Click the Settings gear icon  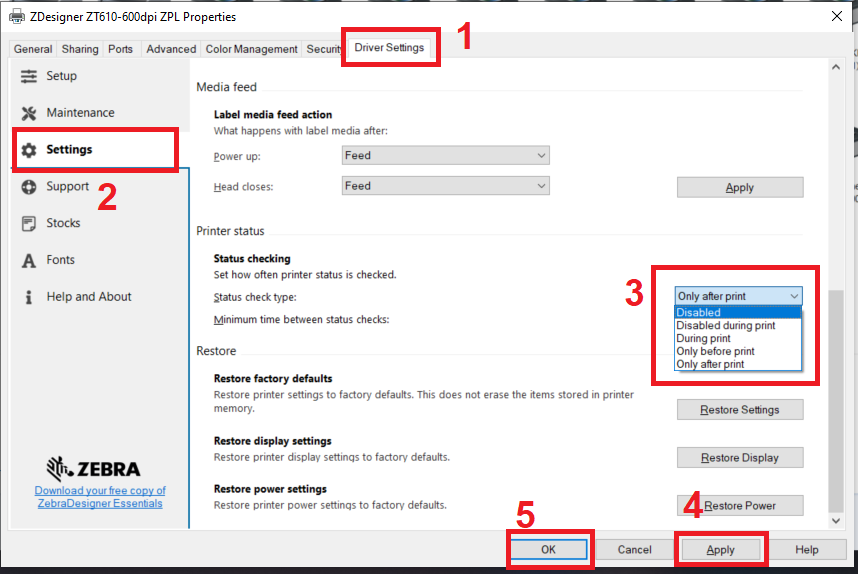pyautogui.click(x=29, y=150)
